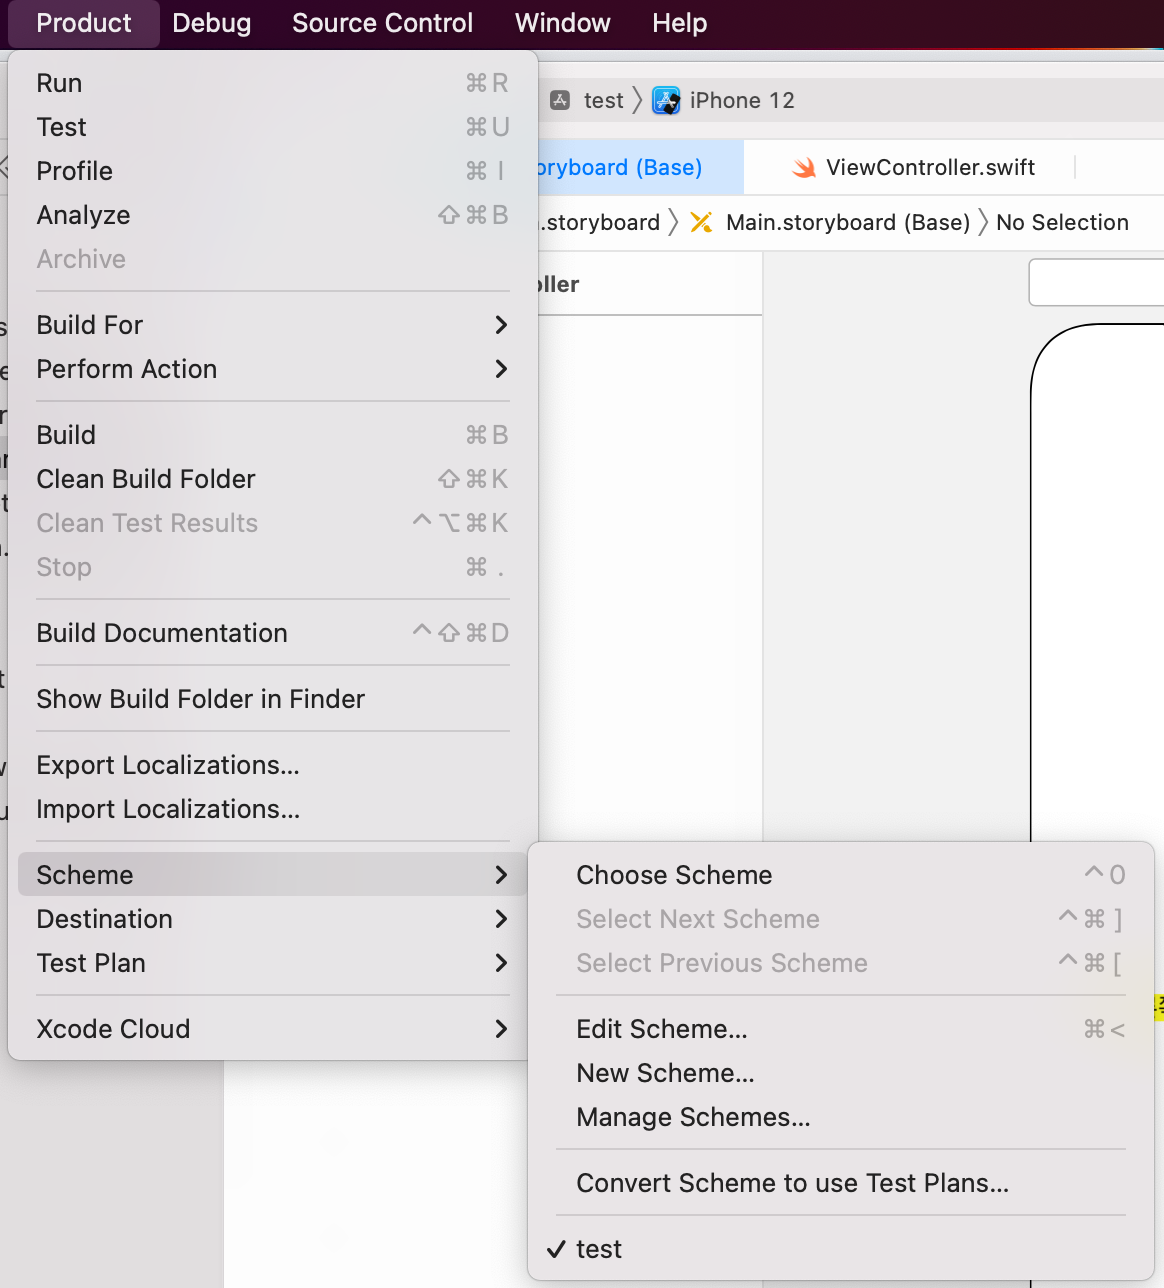Select the checked test scheme
The width and height of the screenshot is (1164, 1288).
[x=840, y=1249]
